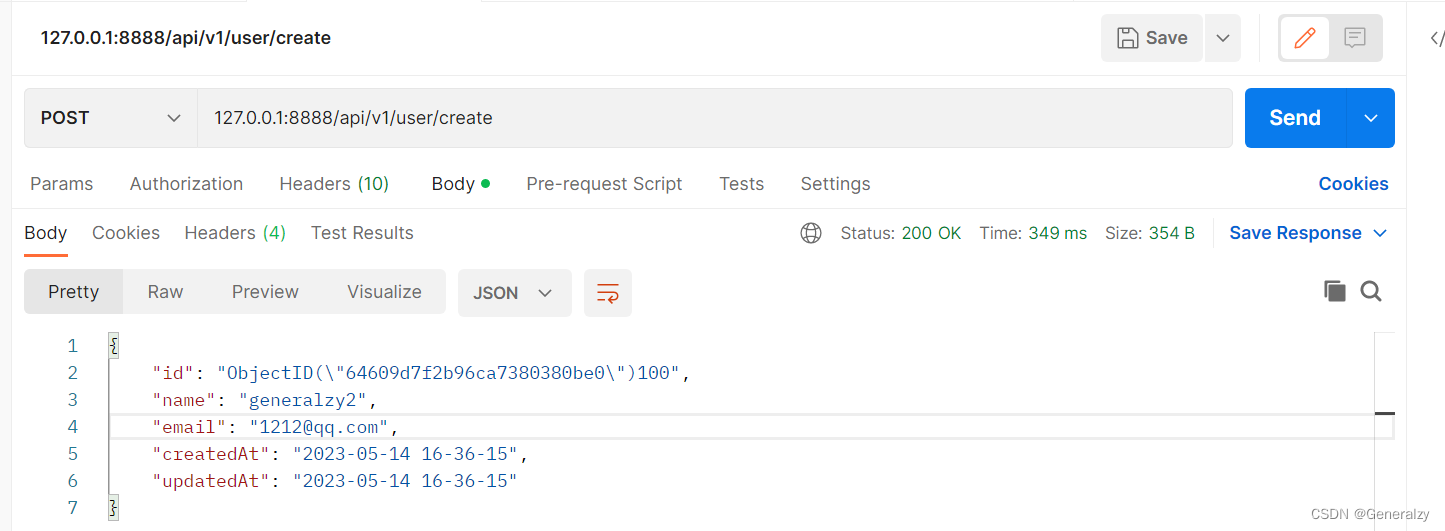Image resolution: width=1445 pixels, height=531 pixels.
Task: Open the Cookies link
Action: 1353,184
